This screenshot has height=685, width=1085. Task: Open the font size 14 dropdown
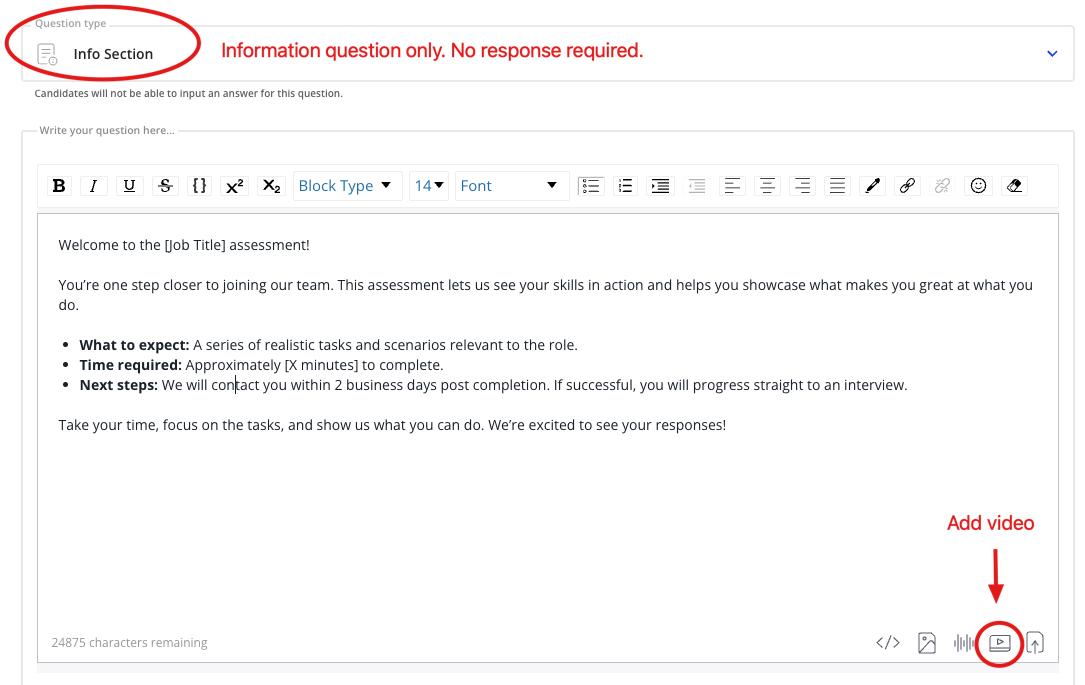point(429,185)
